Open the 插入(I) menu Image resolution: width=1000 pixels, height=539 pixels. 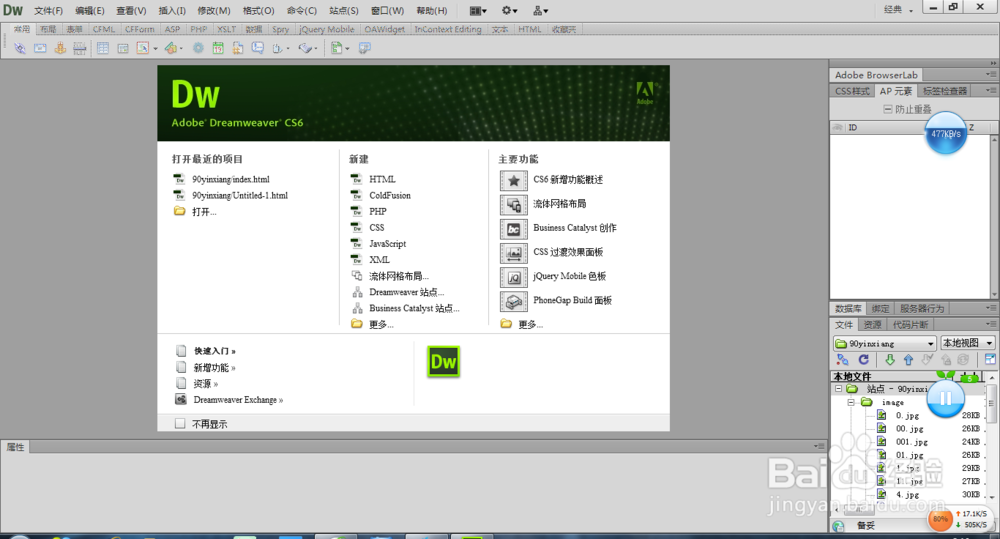pos(172,10)
